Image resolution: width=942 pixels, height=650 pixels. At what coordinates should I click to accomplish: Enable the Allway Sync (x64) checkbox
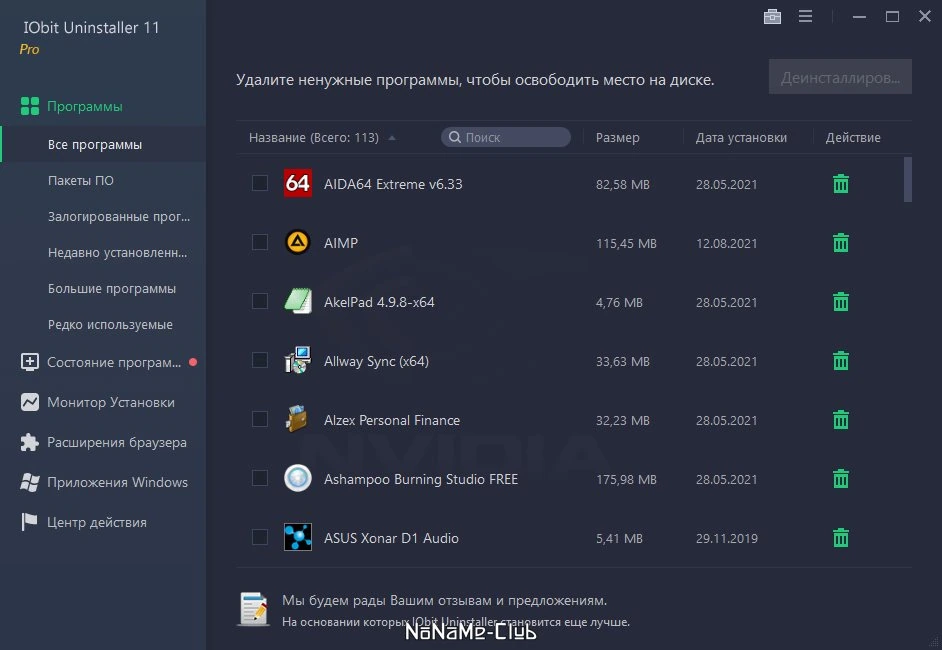pos(260,360)
